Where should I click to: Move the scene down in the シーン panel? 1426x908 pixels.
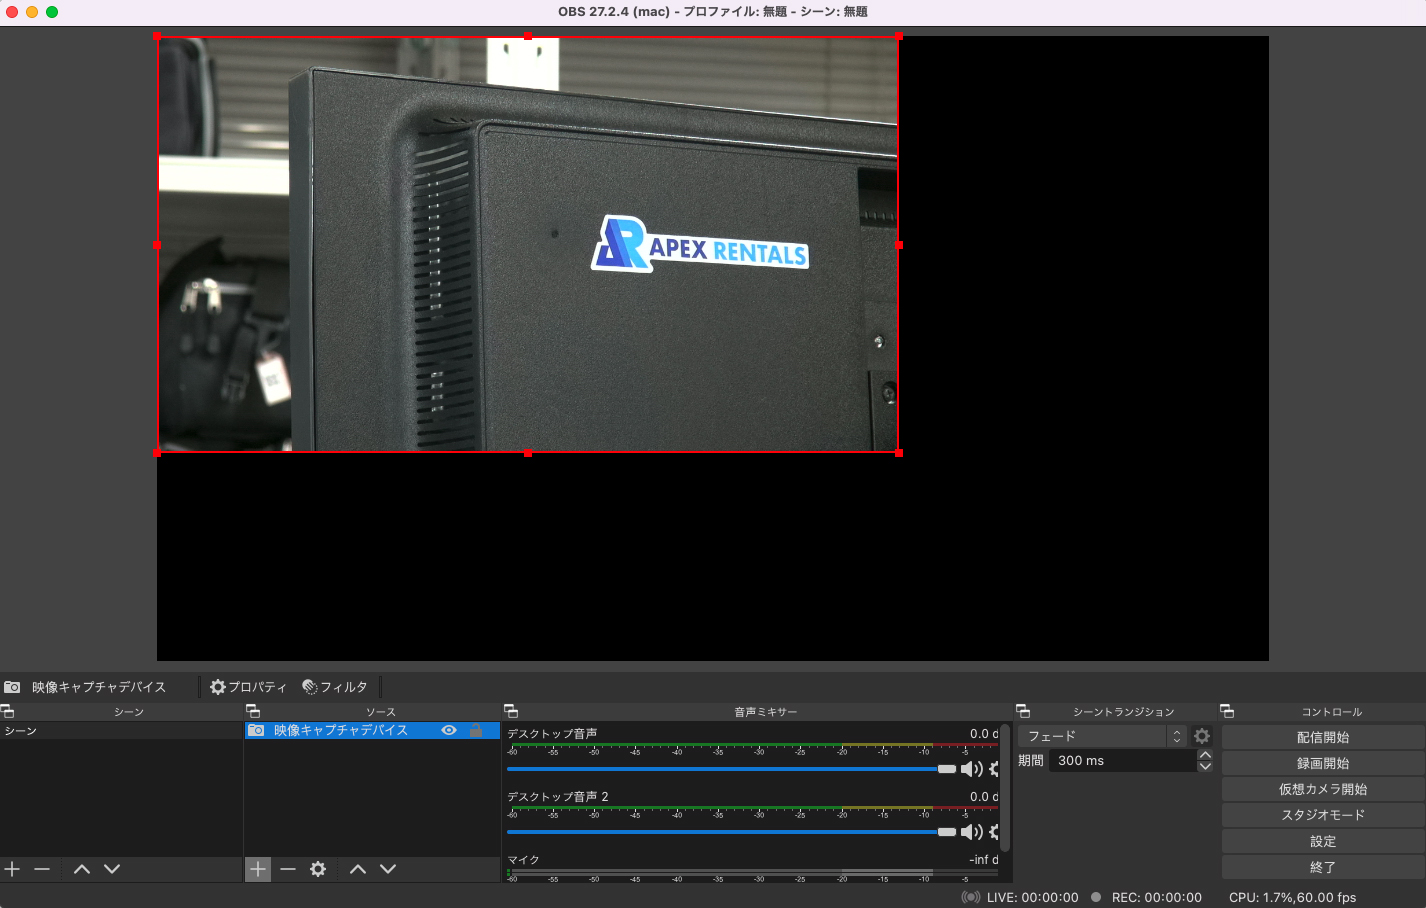[x=112, y=869]
